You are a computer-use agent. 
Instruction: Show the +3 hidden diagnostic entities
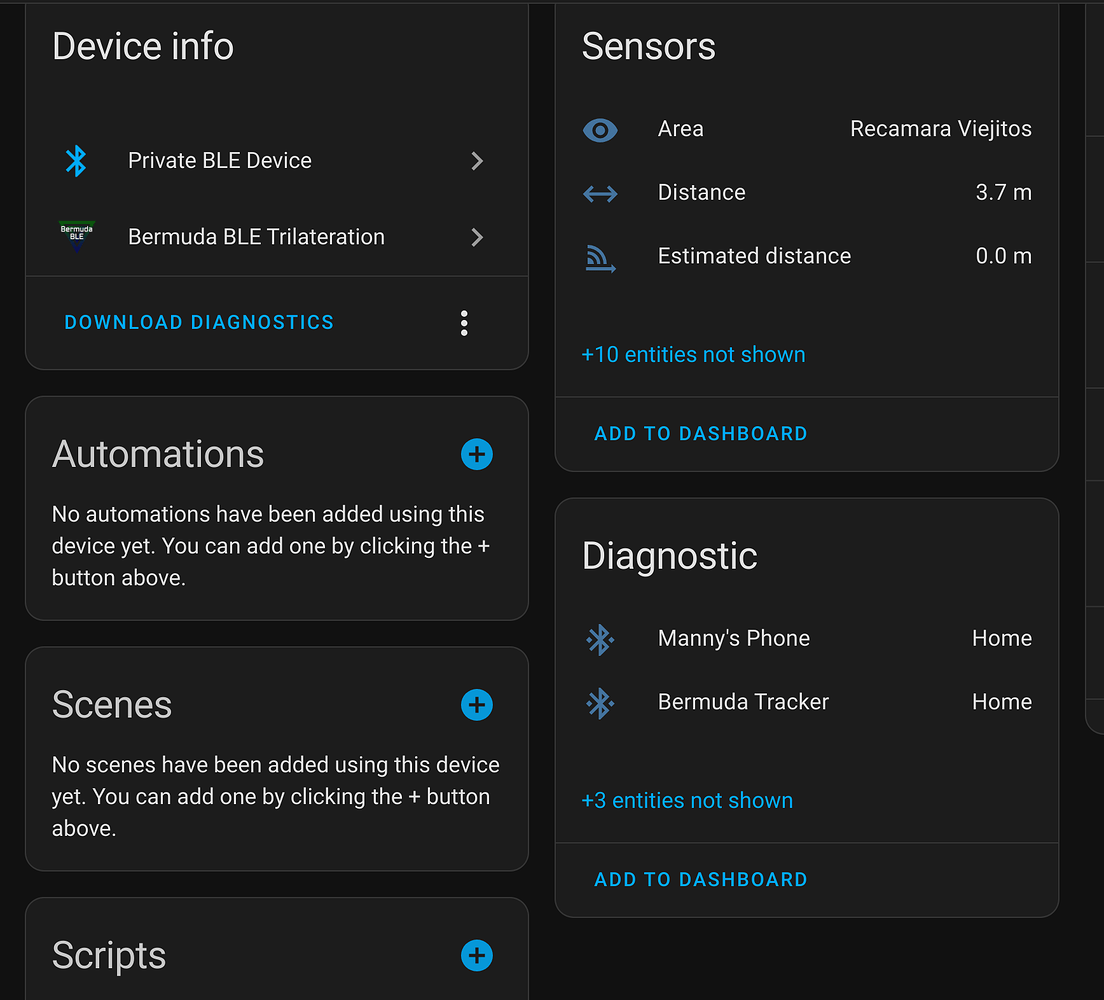coord(687,801)
